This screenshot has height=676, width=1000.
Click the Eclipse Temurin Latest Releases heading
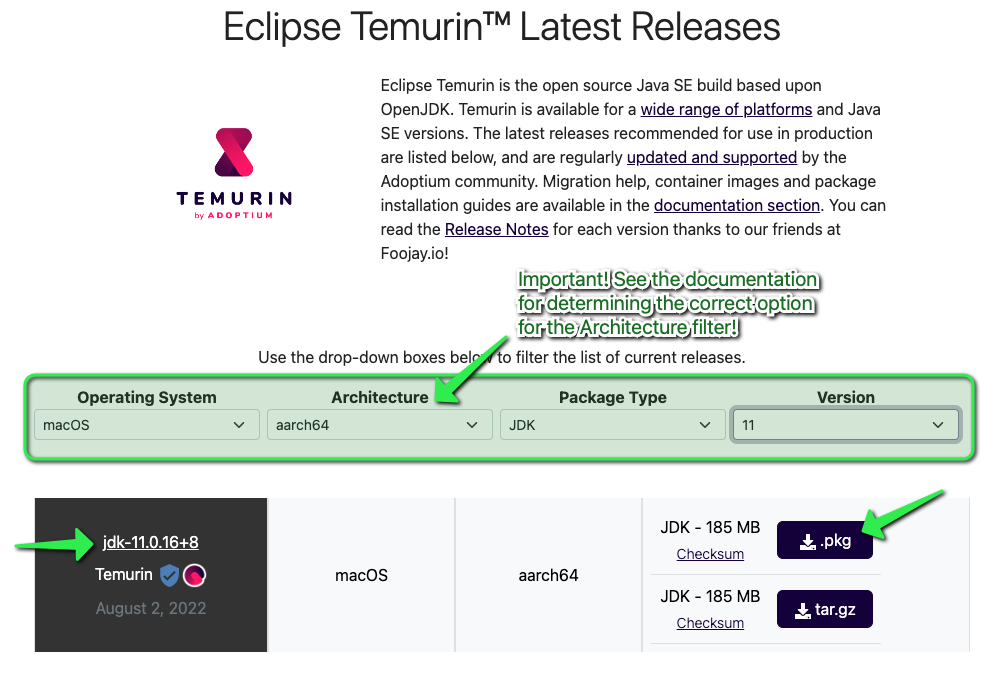[501, 27]
